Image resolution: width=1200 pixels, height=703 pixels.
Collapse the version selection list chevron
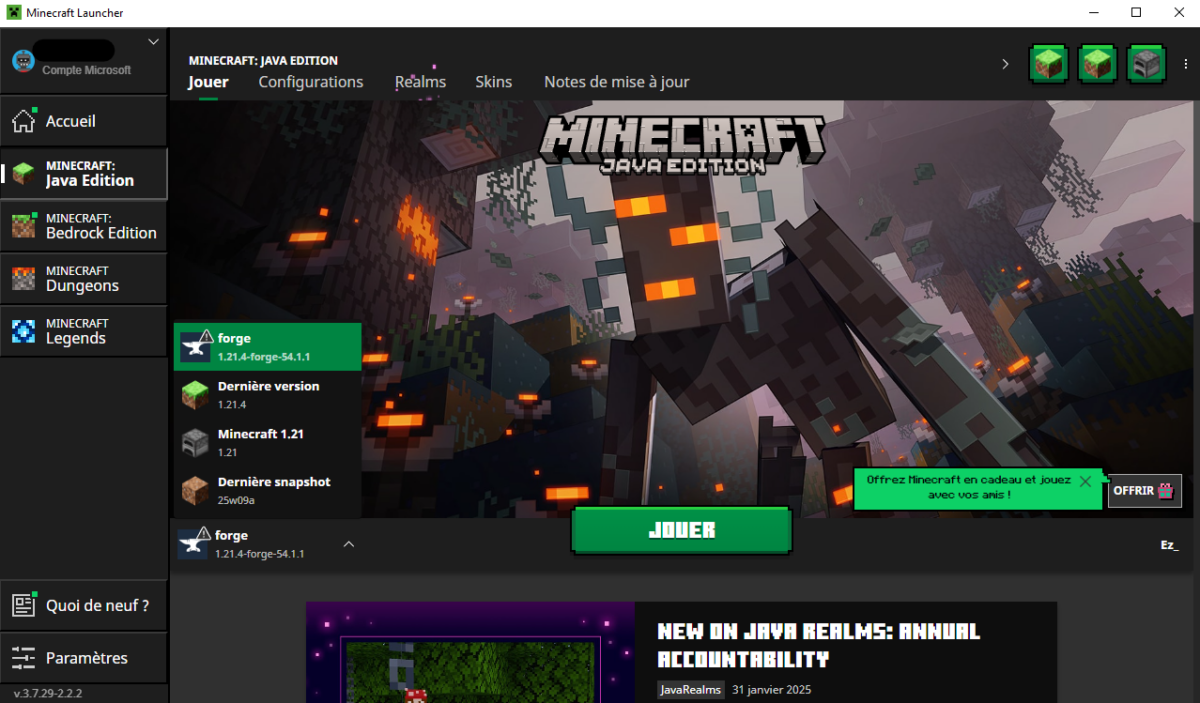pos(348,543)
